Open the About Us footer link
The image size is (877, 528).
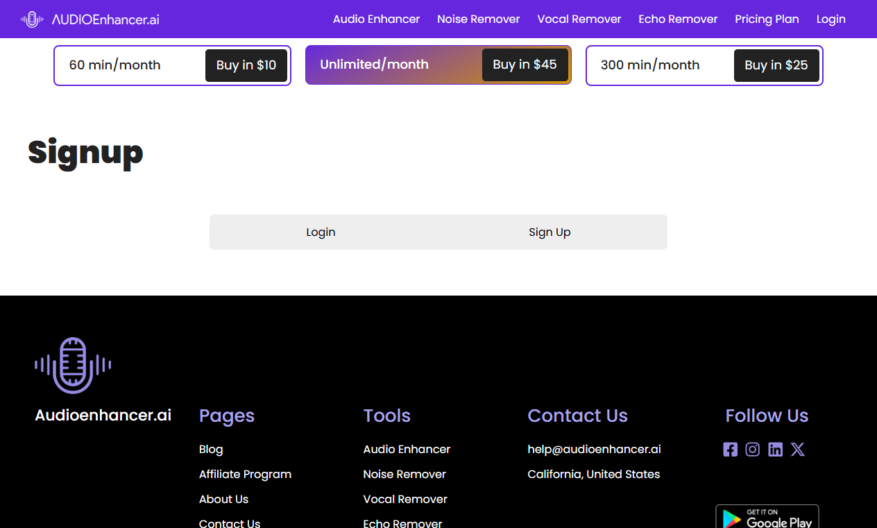224,499
